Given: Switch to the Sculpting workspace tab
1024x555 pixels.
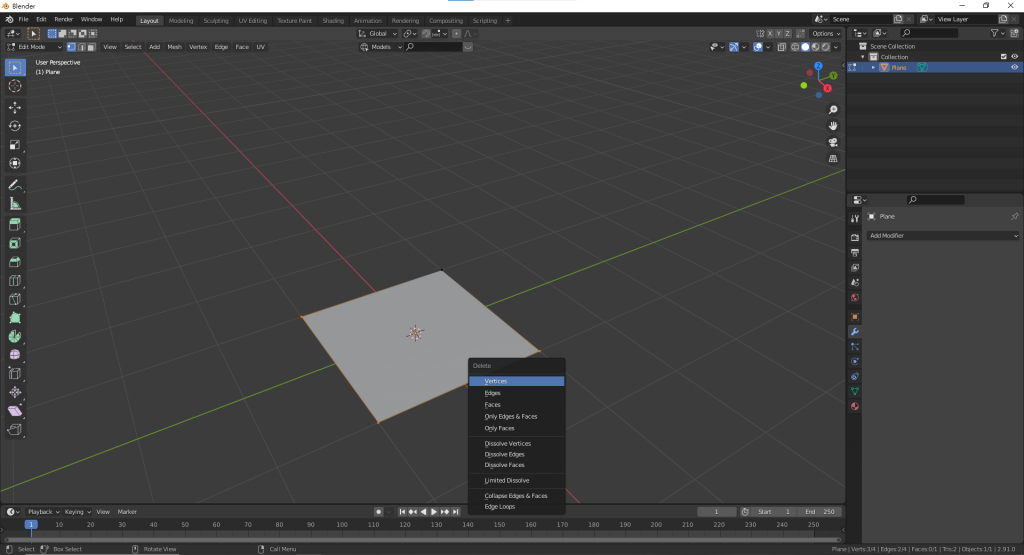Looking at the screenshot, I should click(216, 21).
